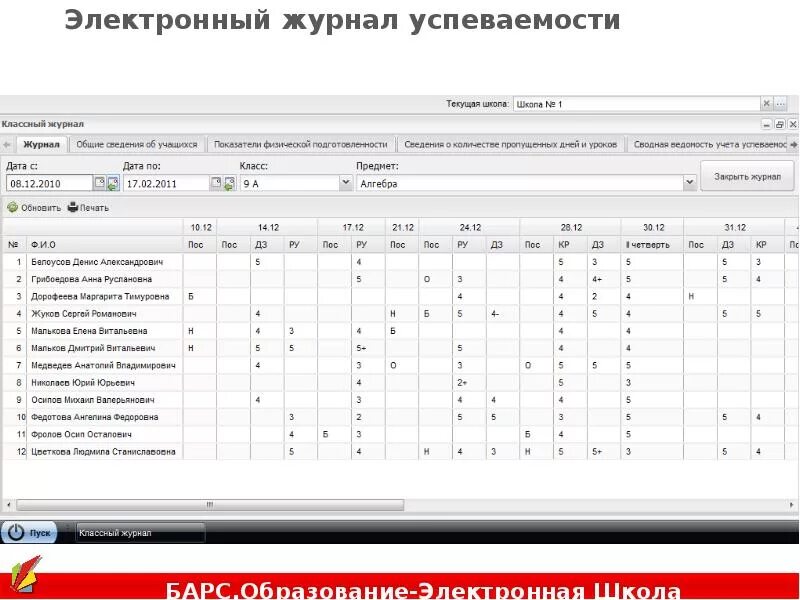The height and width of the screenshot is (600, 800).
Task: Click the 24.12 date column header
Action: click(470, 228)
